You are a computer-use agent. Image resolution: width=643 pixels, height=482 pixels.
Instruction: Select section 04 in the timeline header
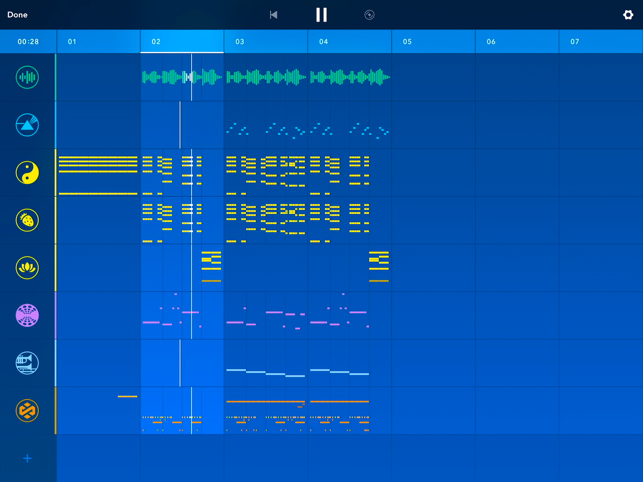349,41
